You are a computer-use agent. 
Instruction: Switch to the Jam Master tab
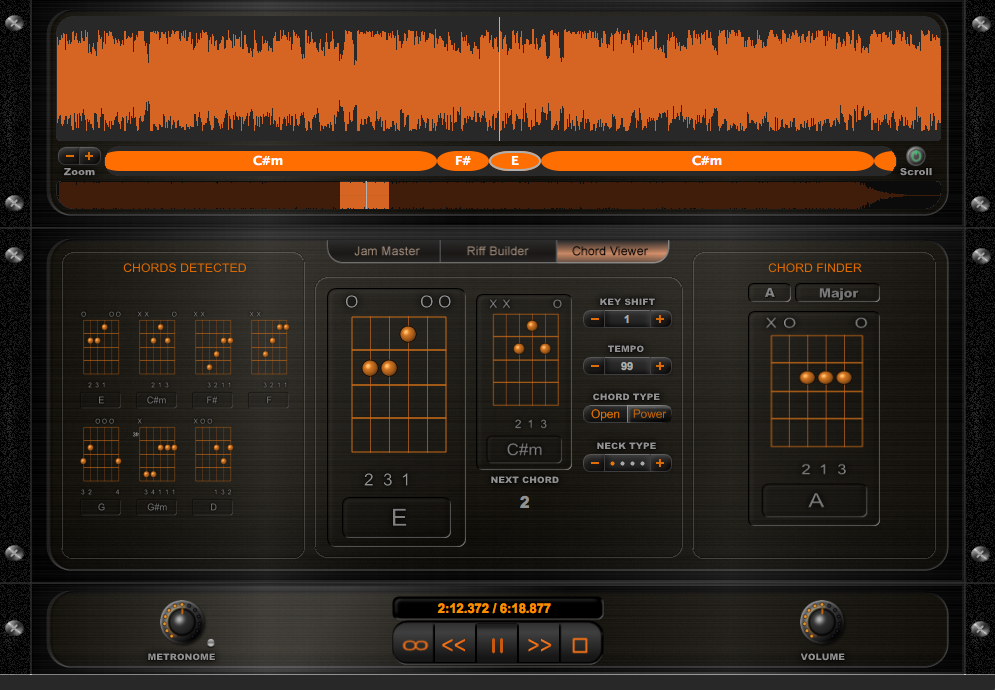click(x=383, y=251)
